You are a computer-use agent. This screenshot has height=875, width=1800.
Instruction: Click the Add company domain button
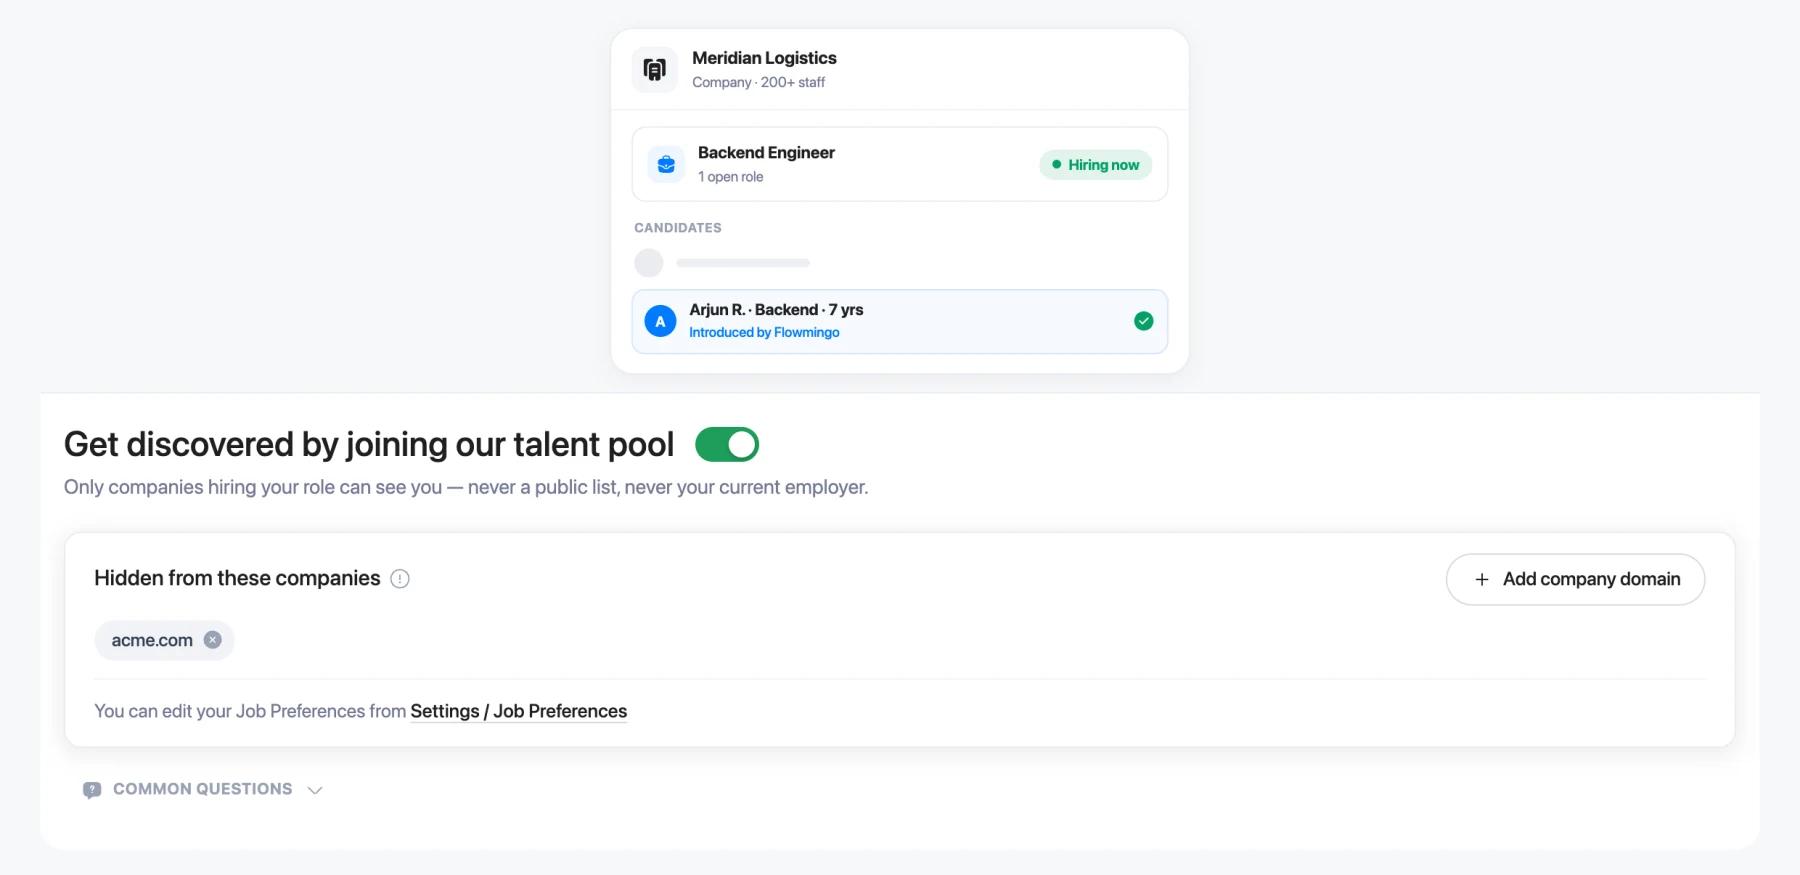[1575, 579]
